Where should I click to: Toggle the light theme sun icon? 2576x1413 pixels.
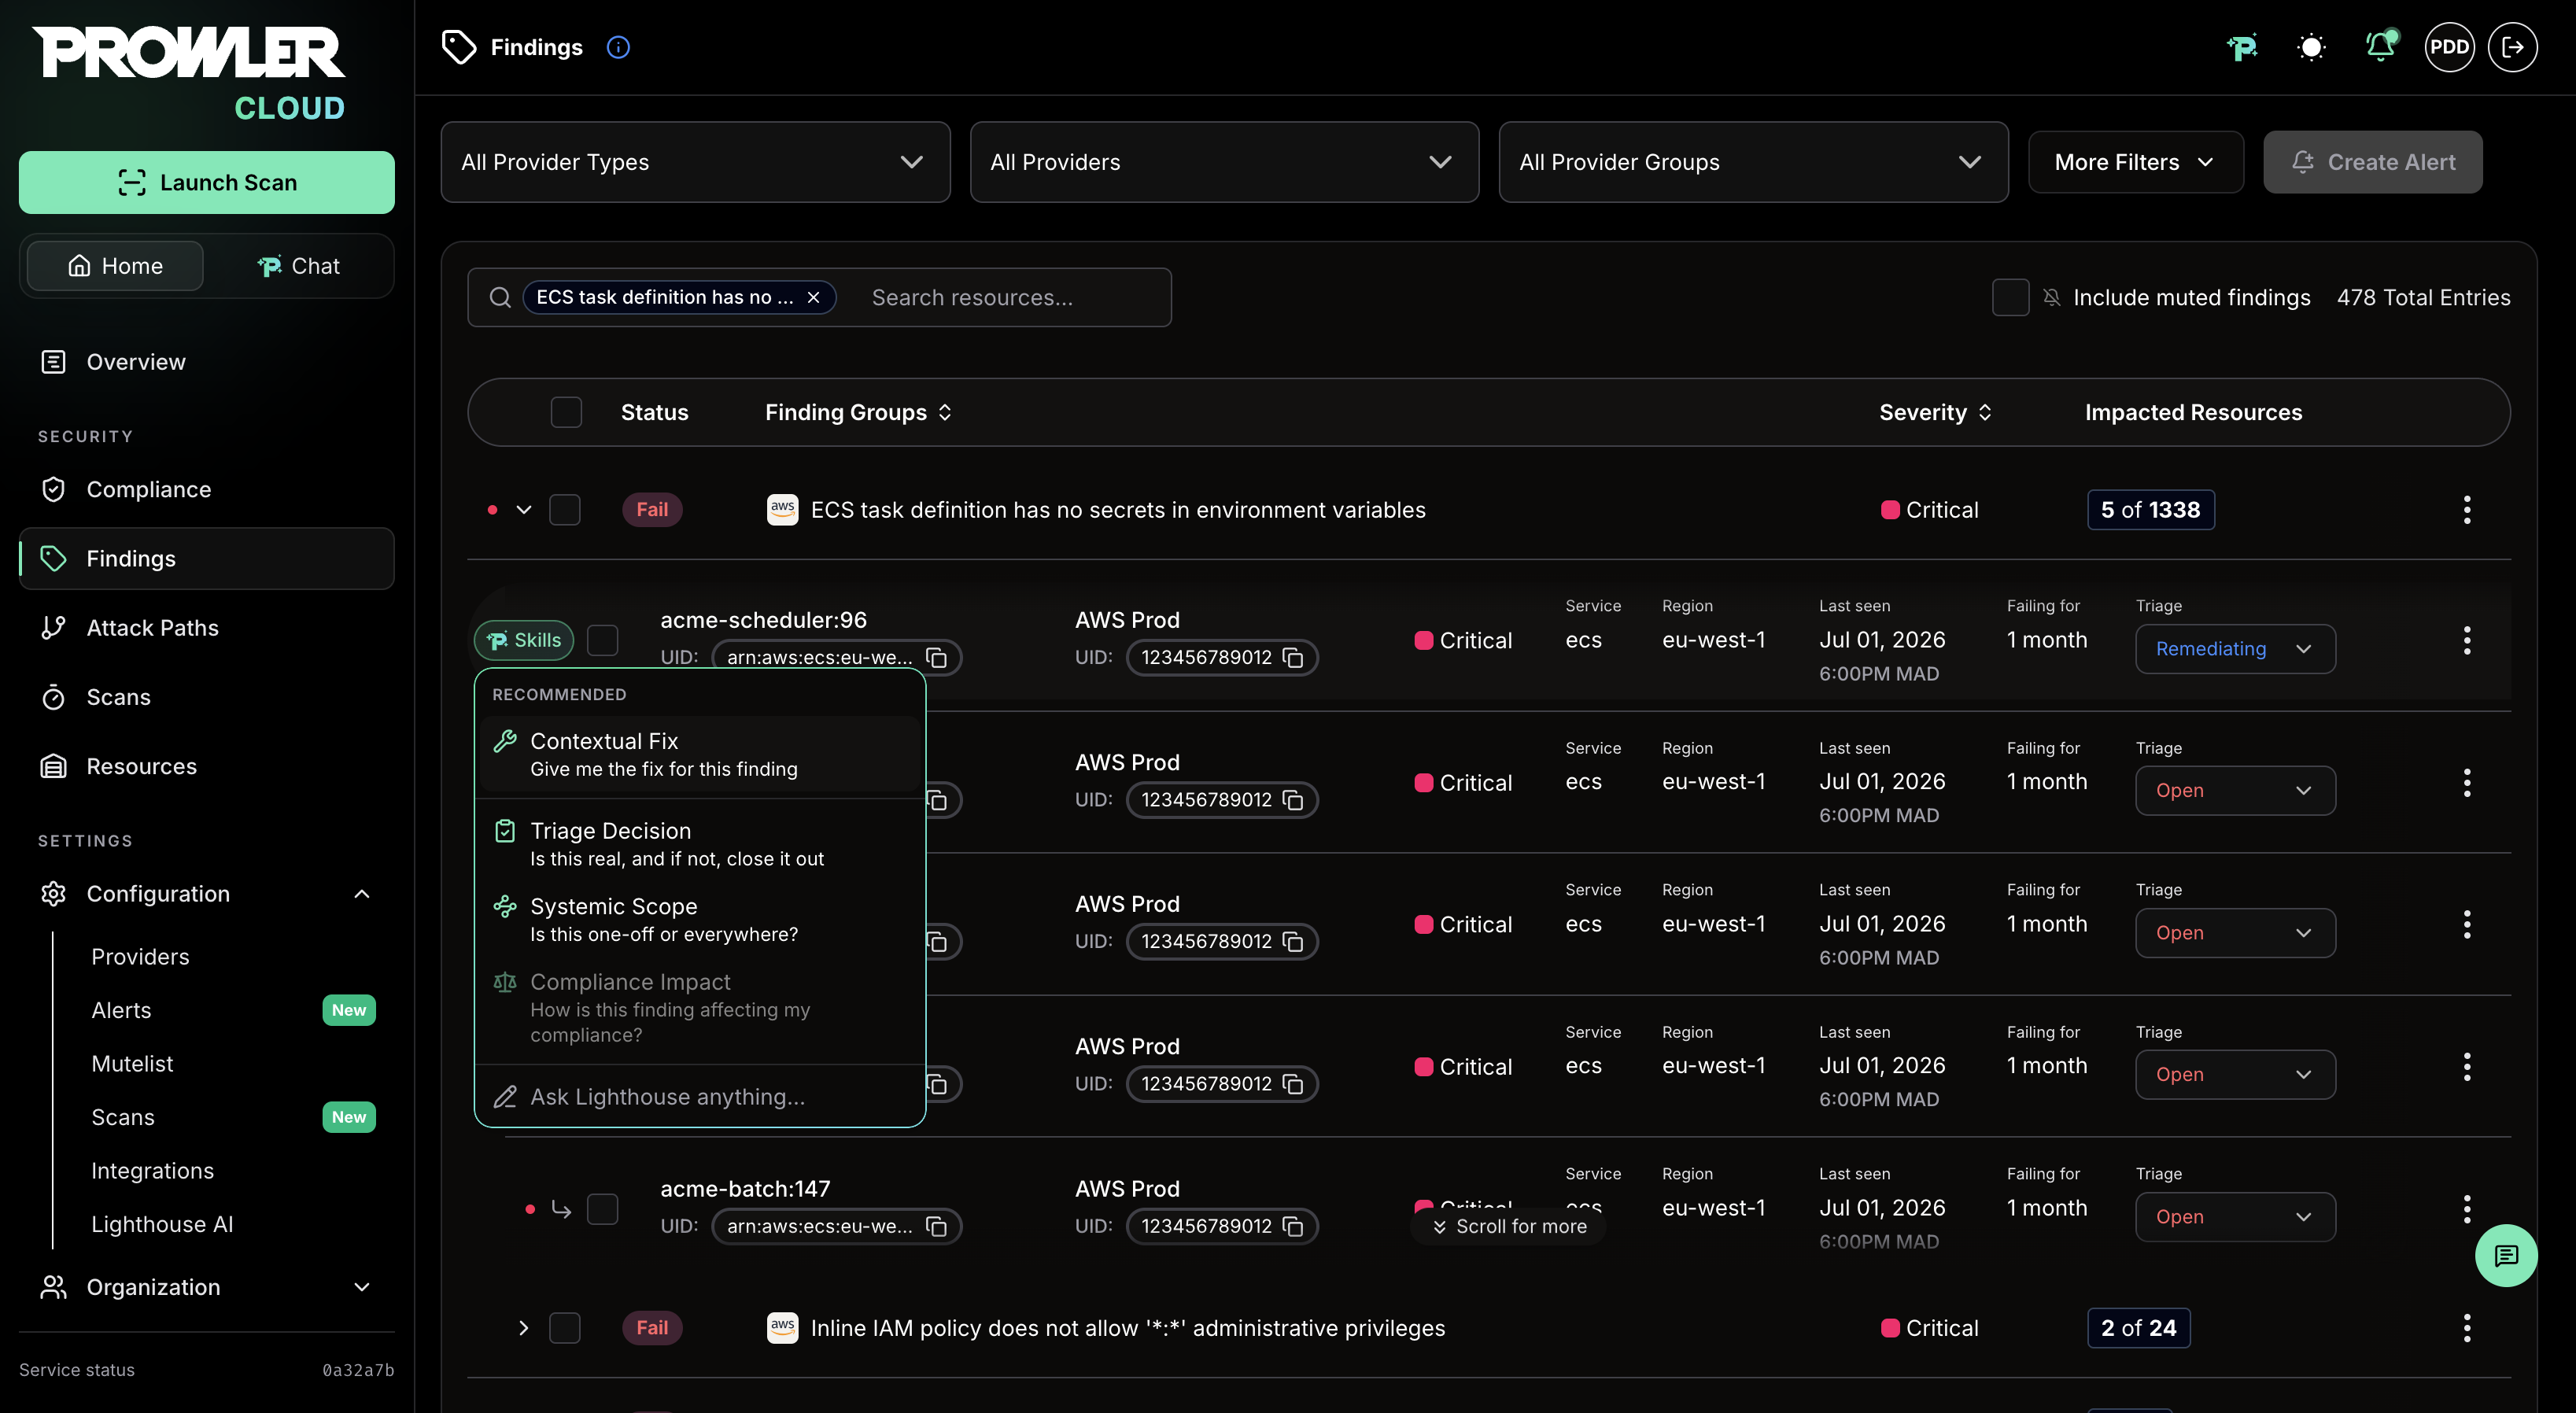(x=2311, y=47)
